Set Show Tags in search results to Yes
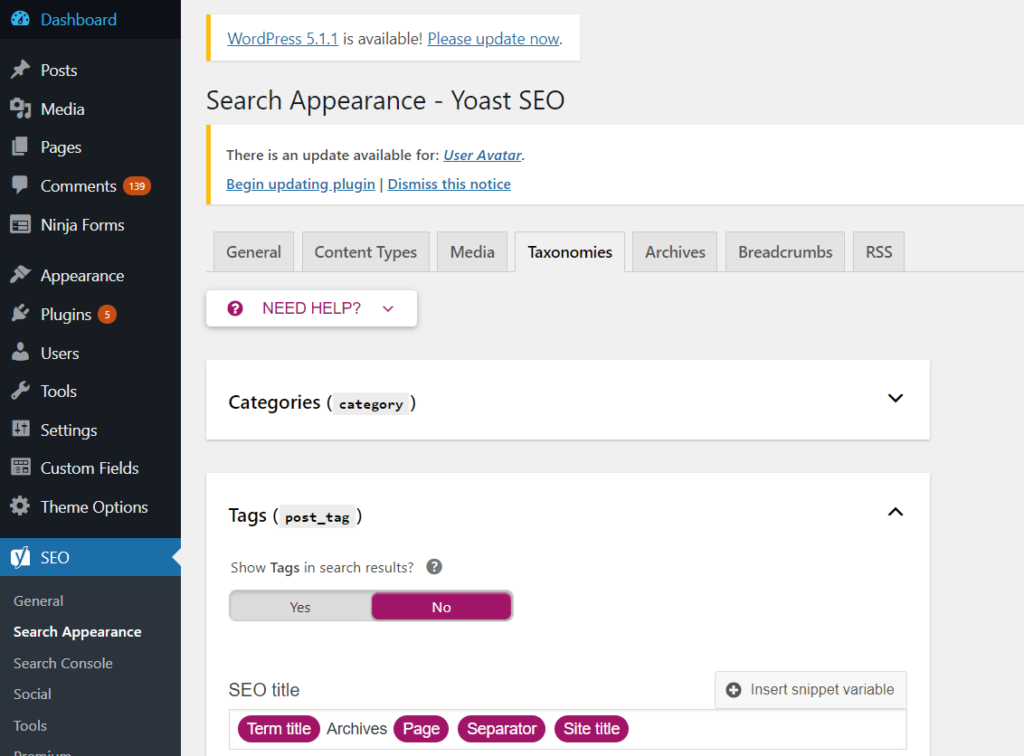Image resolution: width=1024 pixels, height=756 pixels. click(x=300, y=605)
